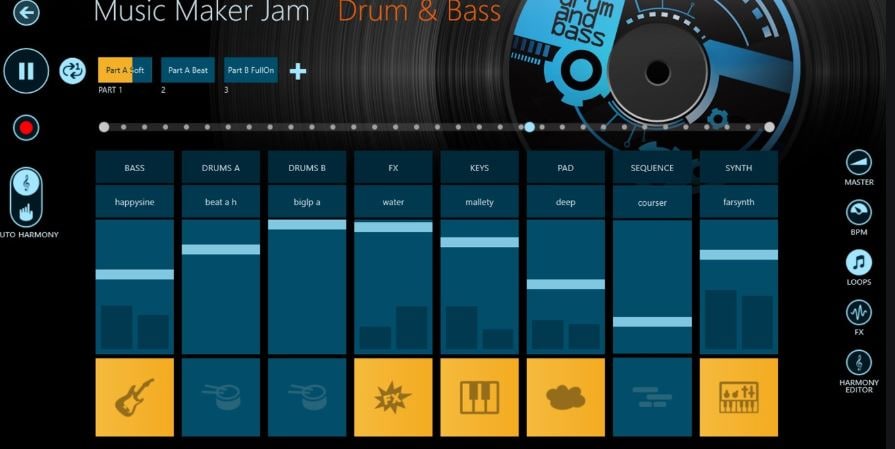Open the biglp a loop selector

click(x=307, y=201)
